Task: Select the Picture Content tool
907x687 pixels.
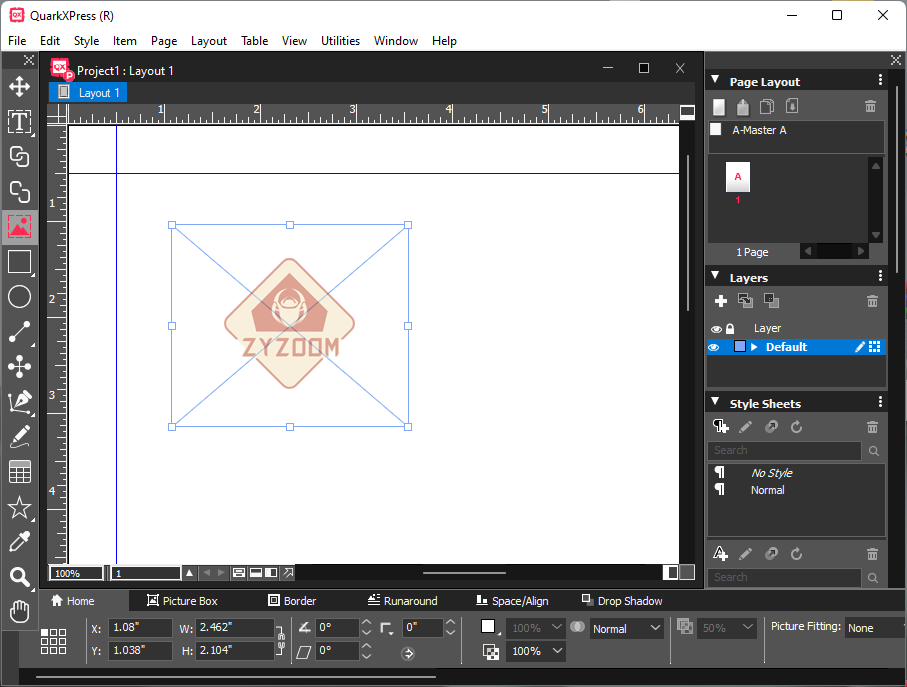Action: click(x=20, y=227)
